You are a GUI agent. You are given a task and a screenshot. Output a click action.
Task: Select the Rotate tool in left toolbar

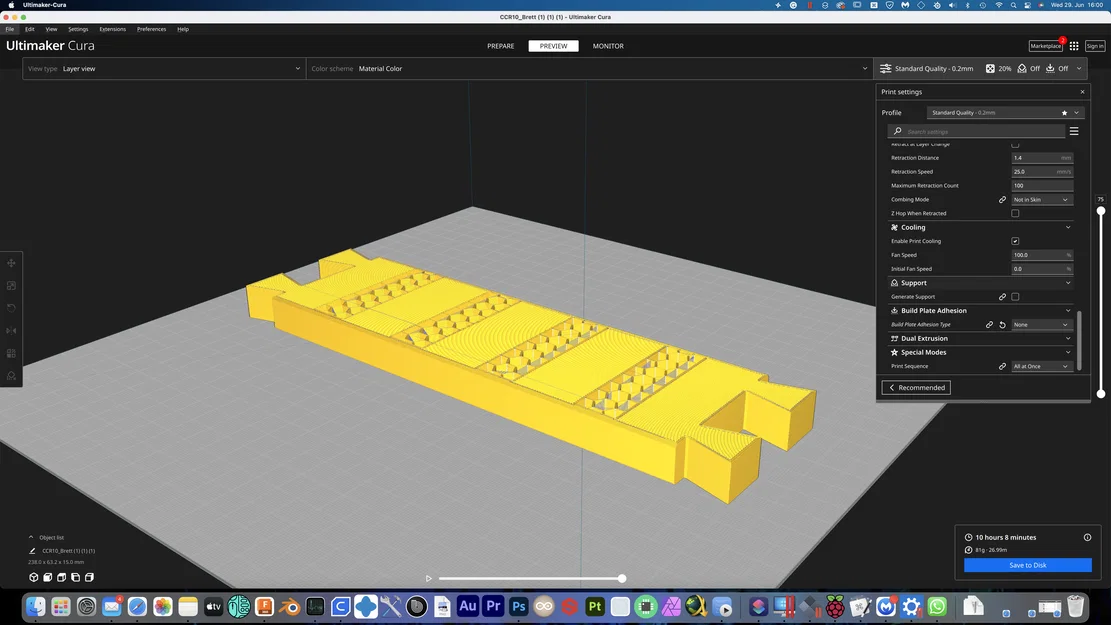tap(11, 308)
